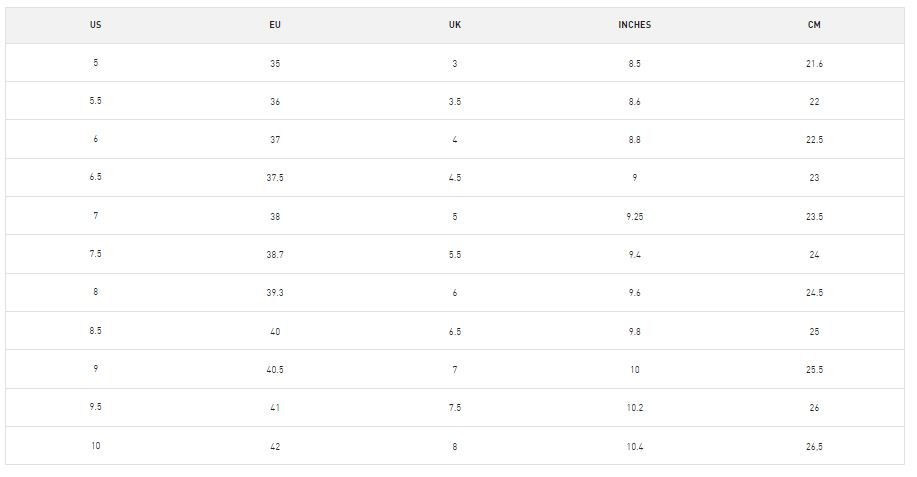This screenshot has width=917, height=477.
Task: Select the EU size 42 cell
Action: [275, 447]
